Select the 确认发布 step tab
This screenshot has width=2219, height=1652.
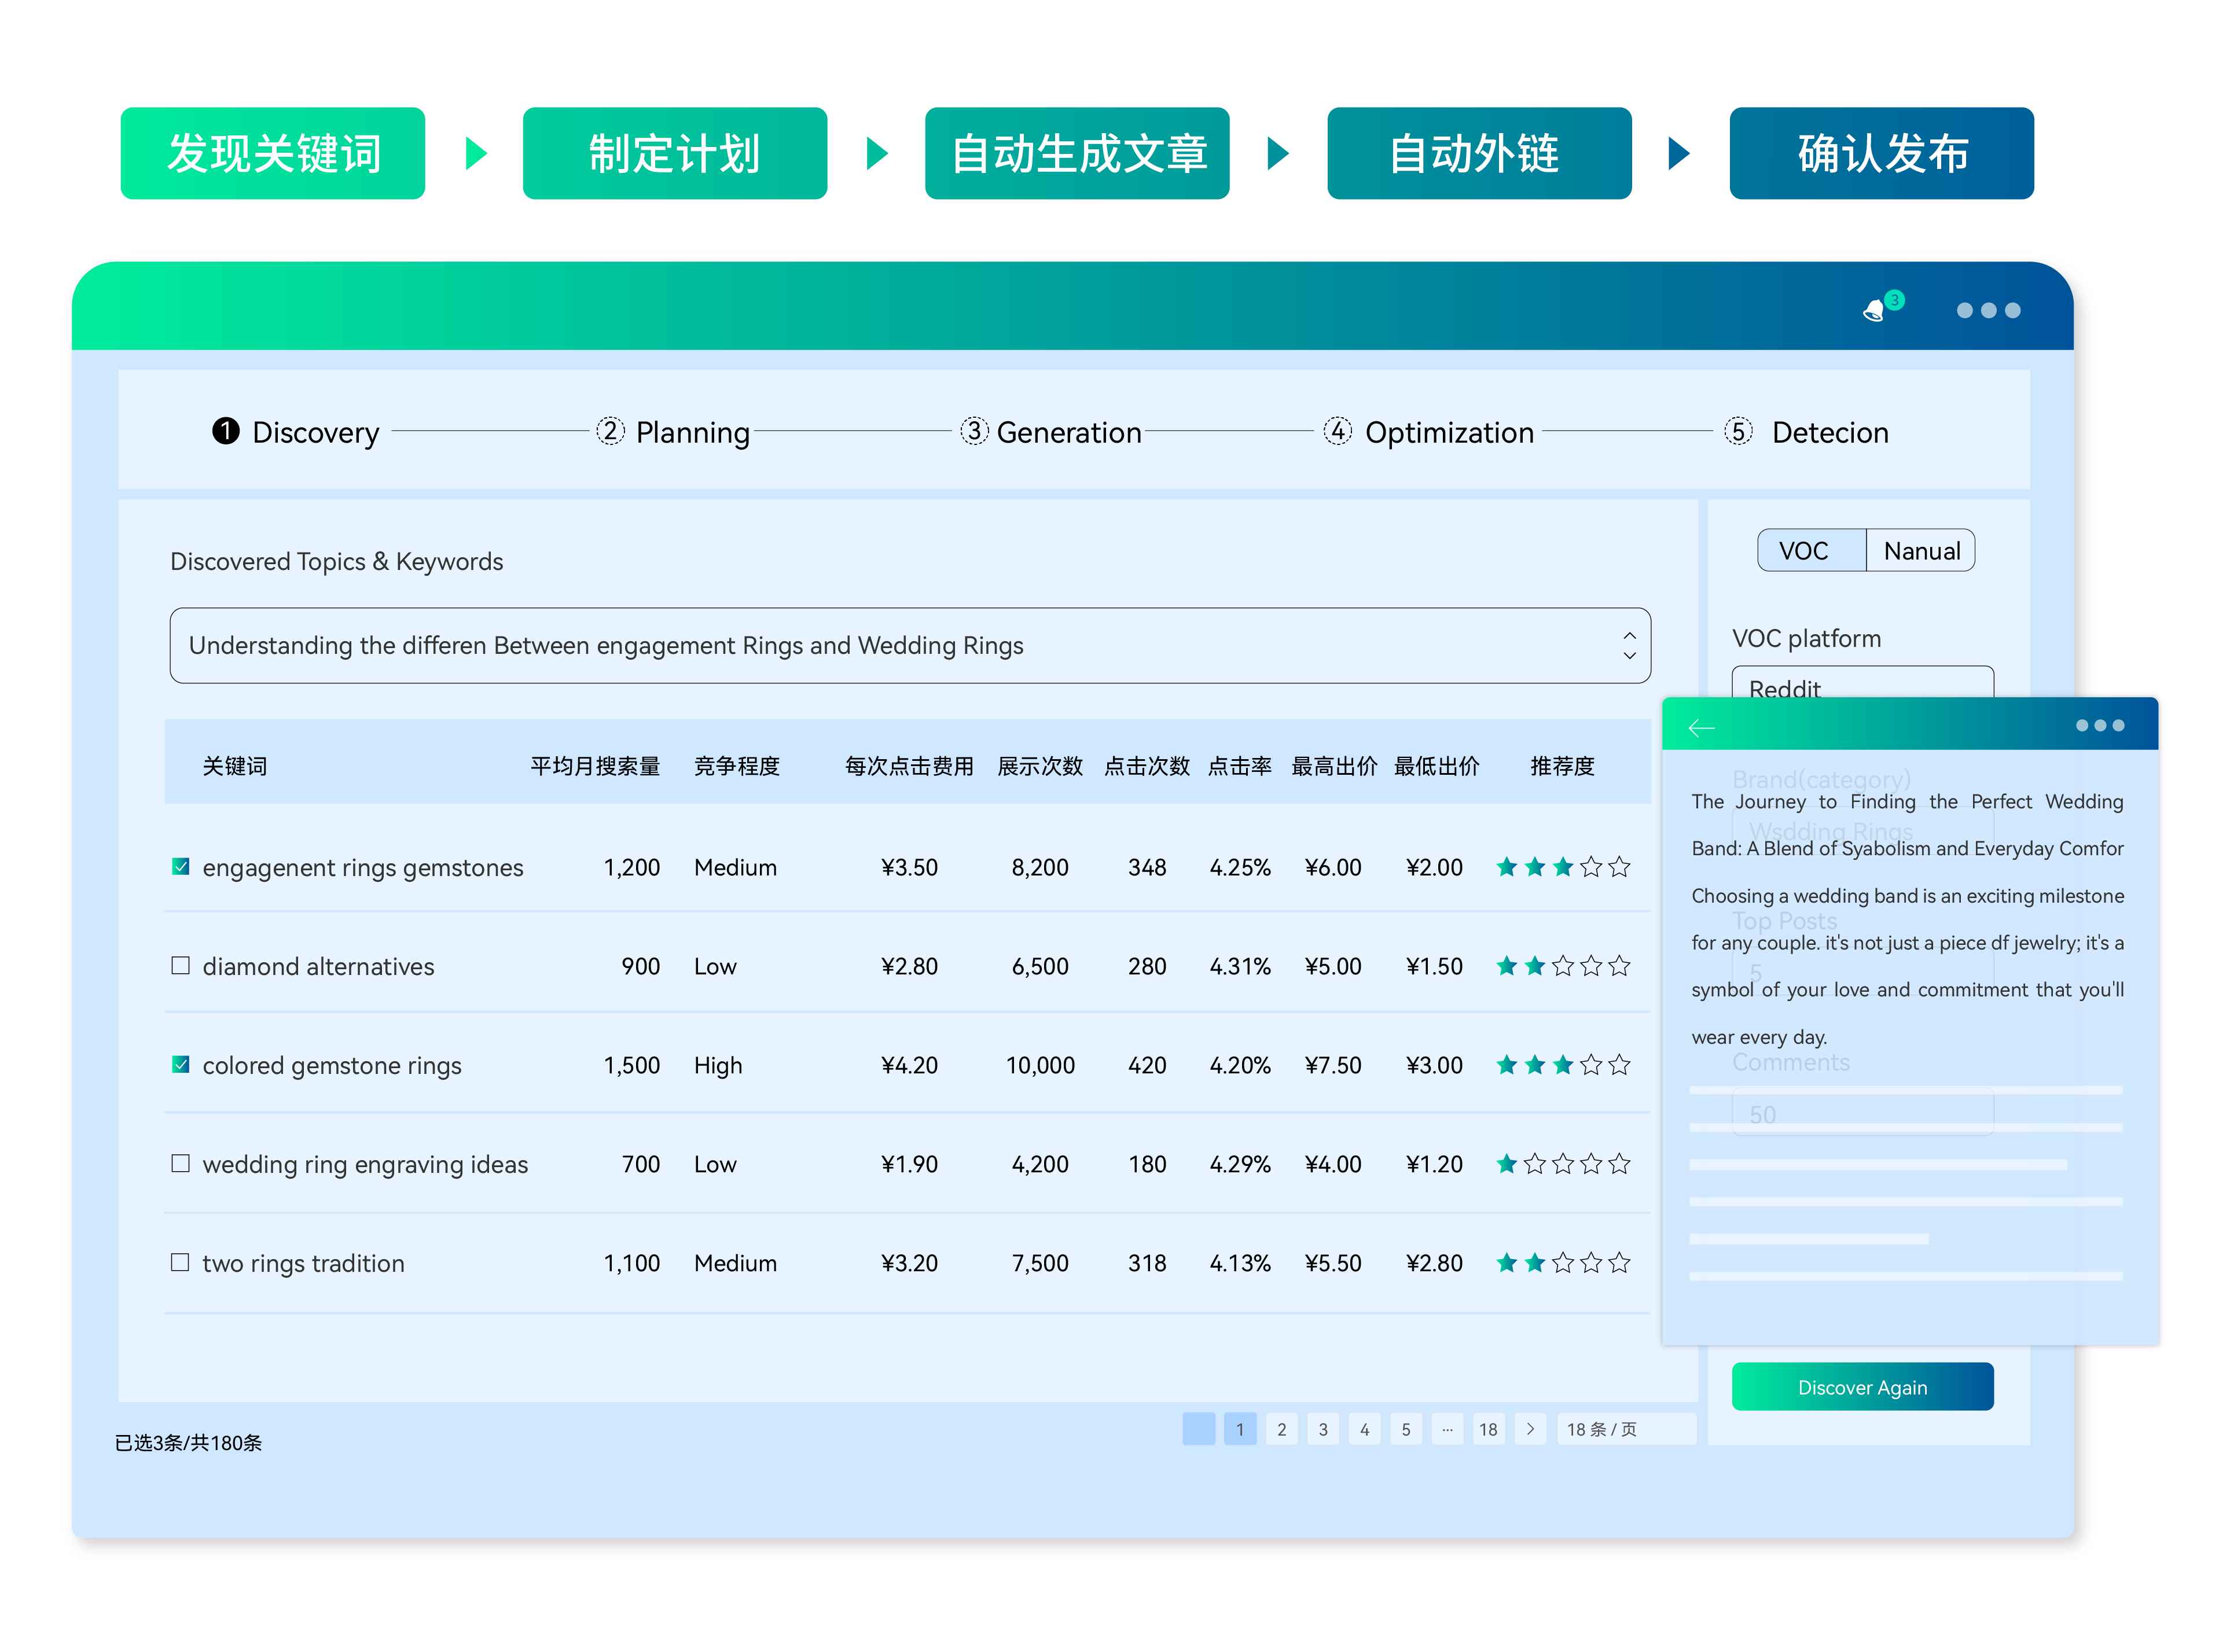[x=1881, y=153]
